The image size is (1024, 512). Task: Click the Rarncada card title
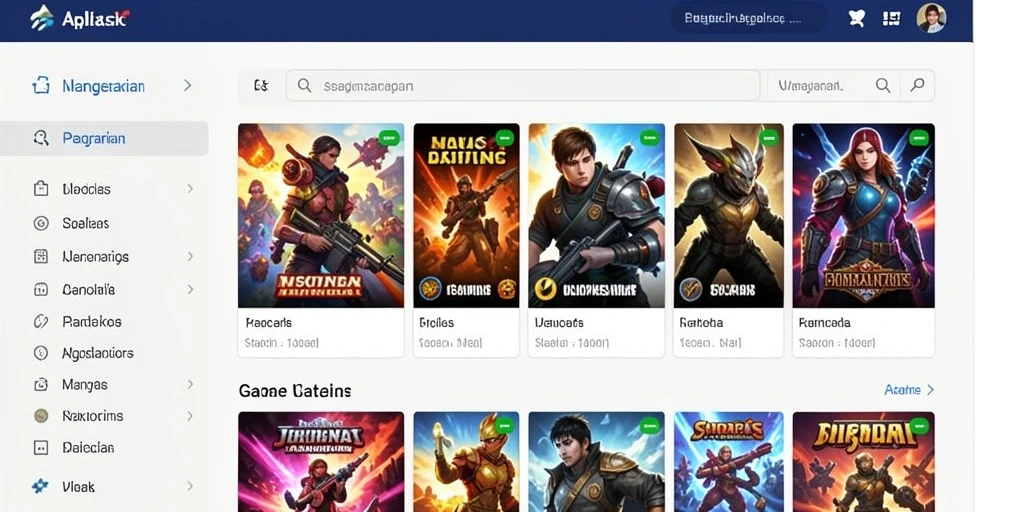(x=825, y=323)
